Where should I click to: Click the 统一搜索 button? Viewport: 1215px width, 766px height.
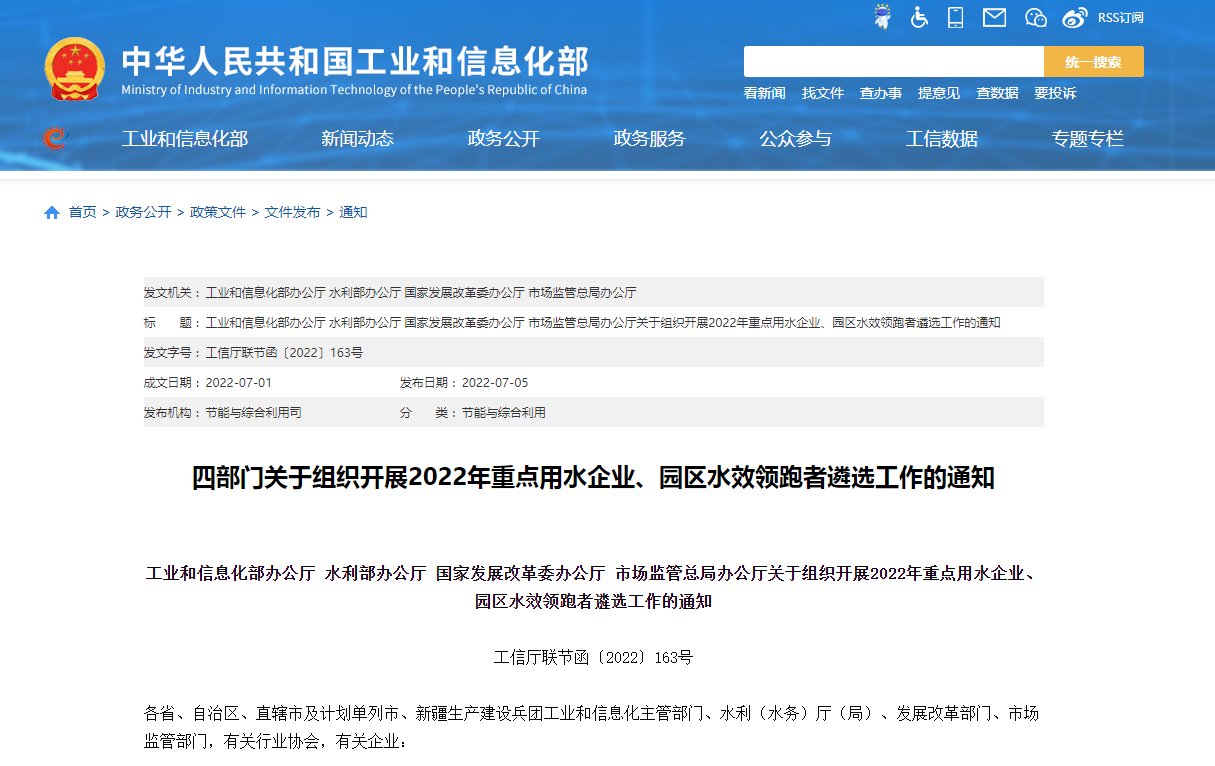click(x=1094, y=62)
